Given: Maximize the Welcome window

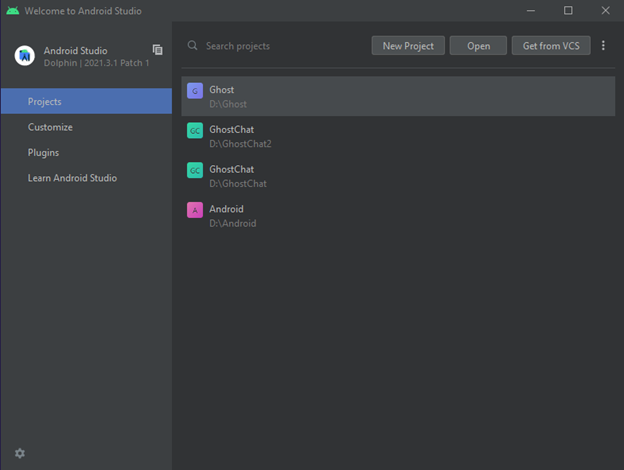Looking at the screenshot, I should pos(568,10).
